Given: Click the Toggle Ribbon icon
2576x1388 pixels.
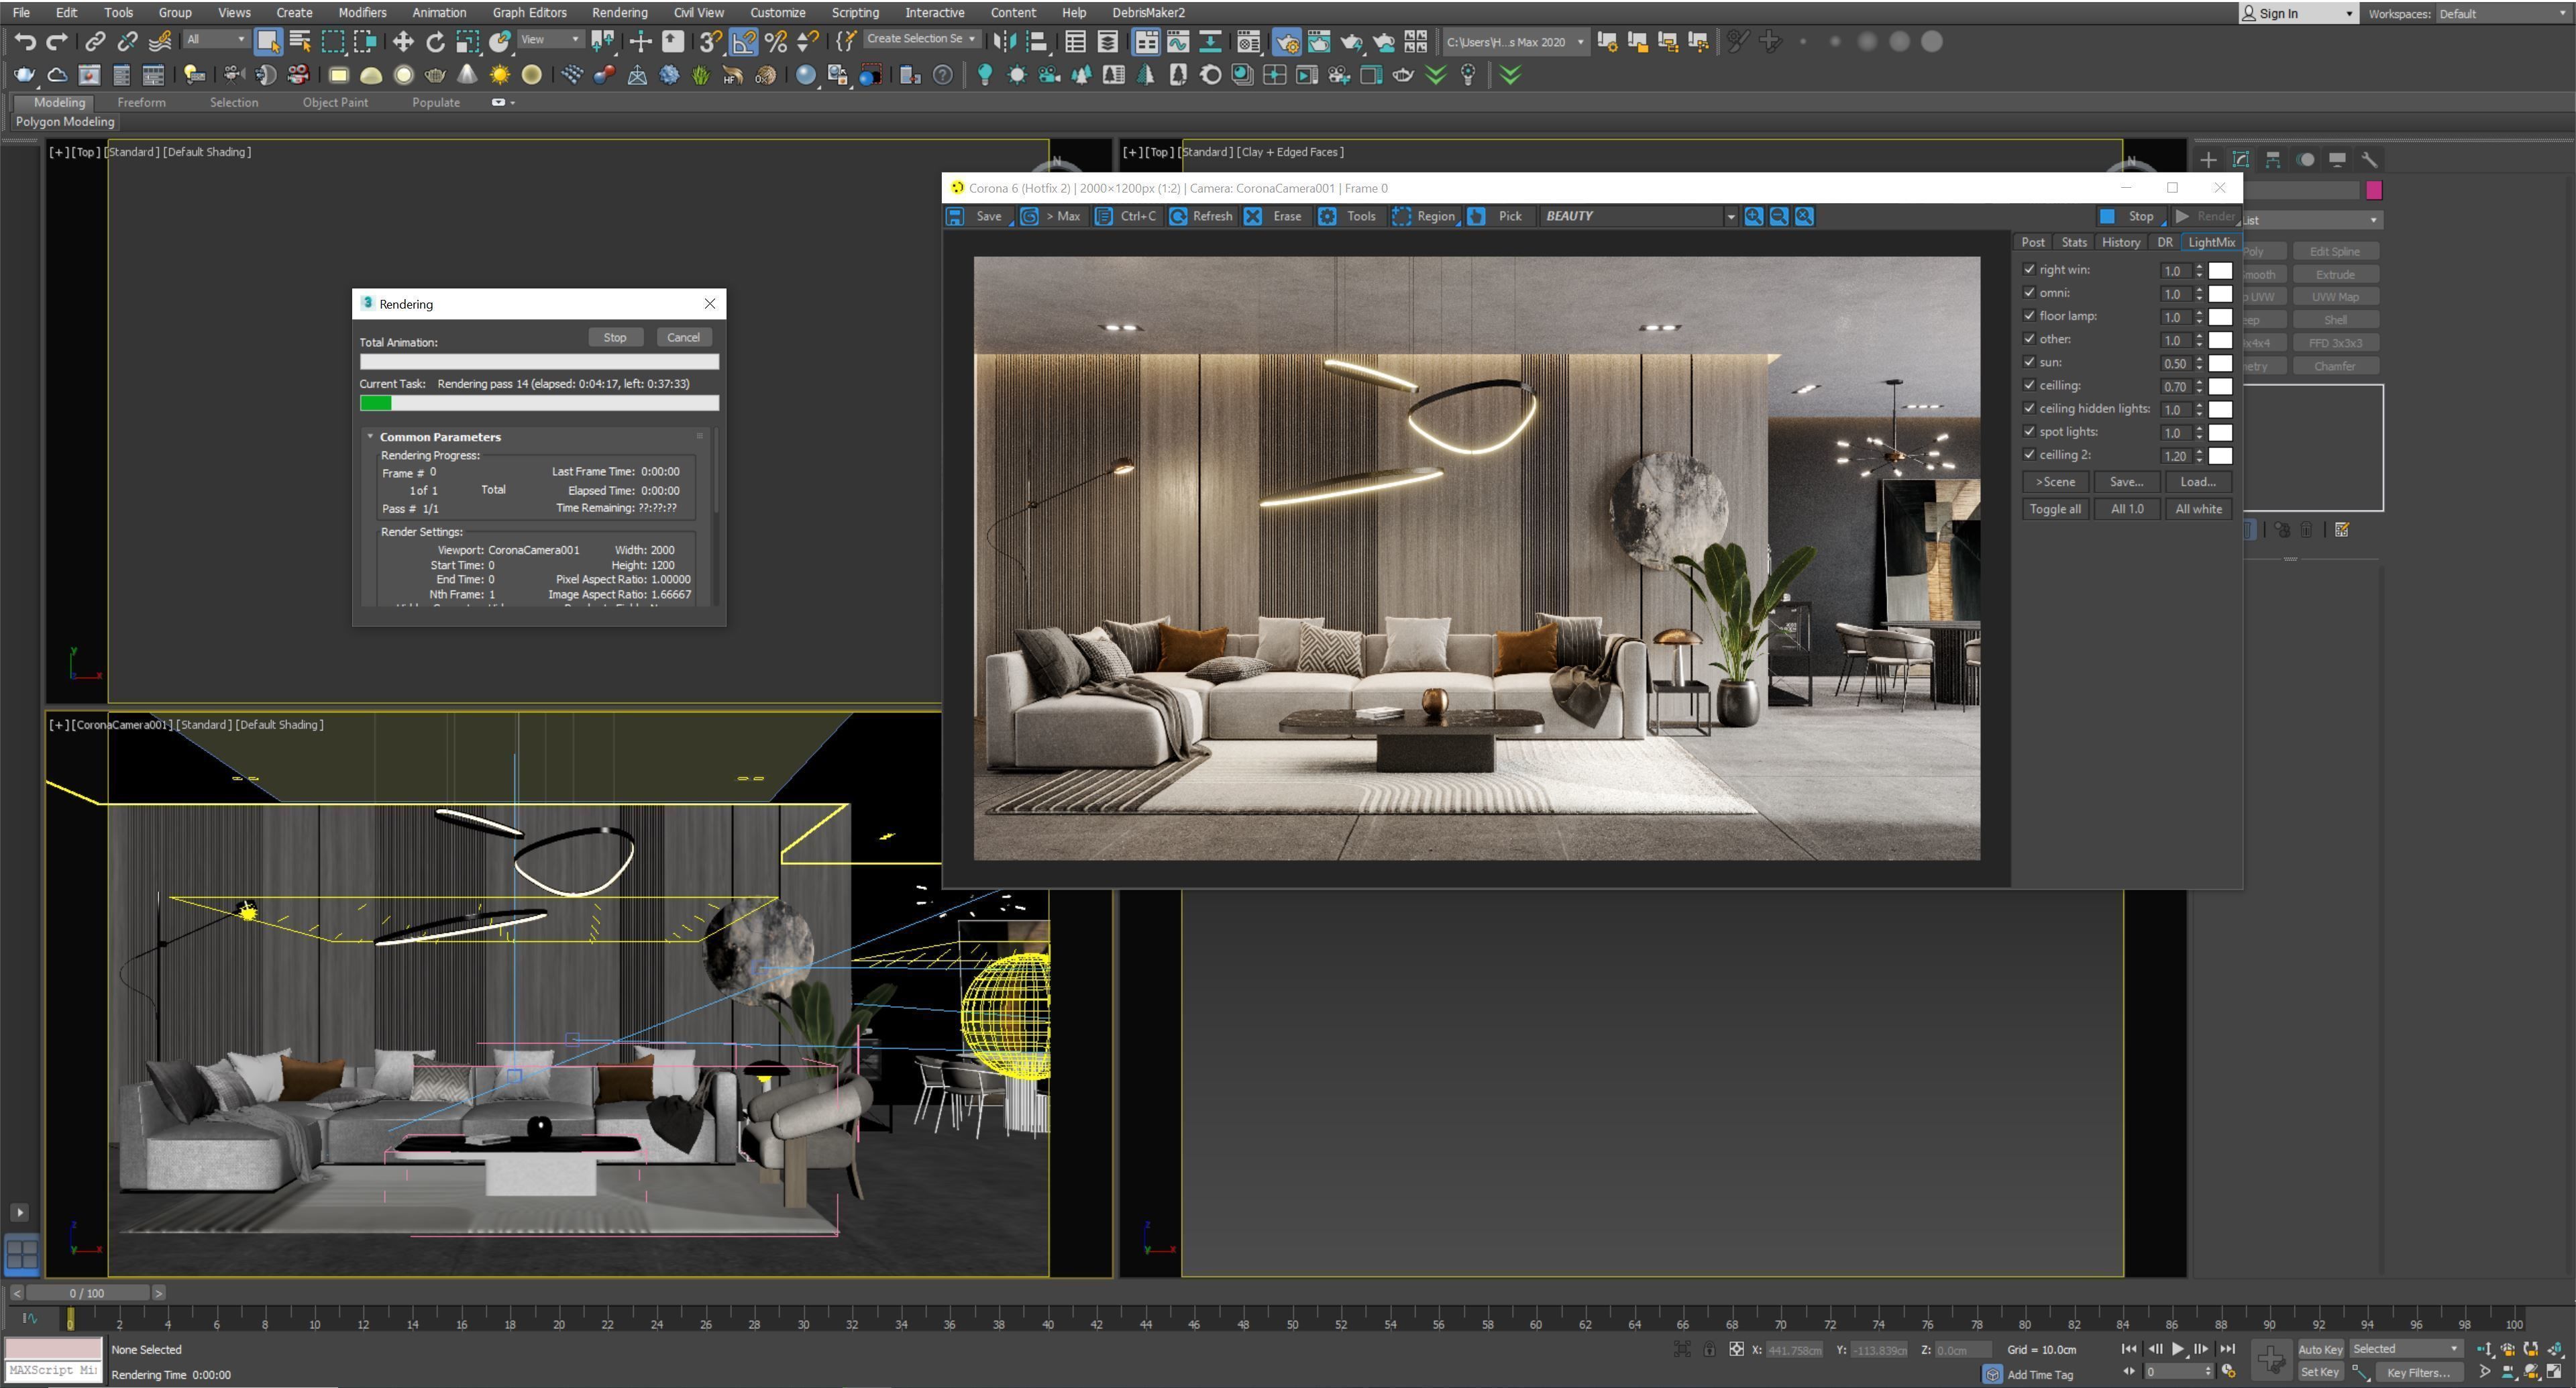Looking at the screenshot, I should click(1146, 41).
